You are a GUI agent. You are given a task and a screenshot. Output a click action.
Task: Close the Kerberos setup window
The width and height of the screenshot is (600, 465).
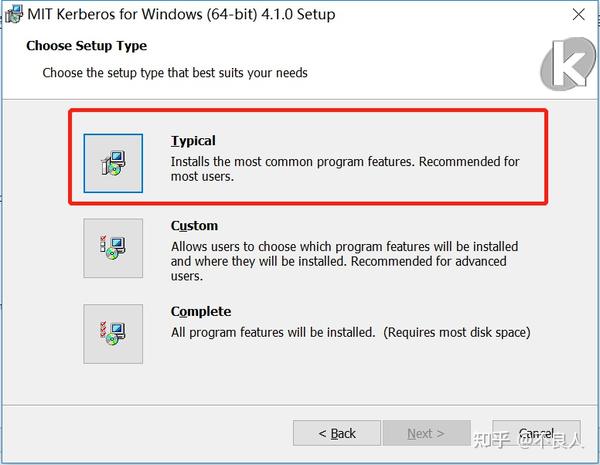click(578, 15)
